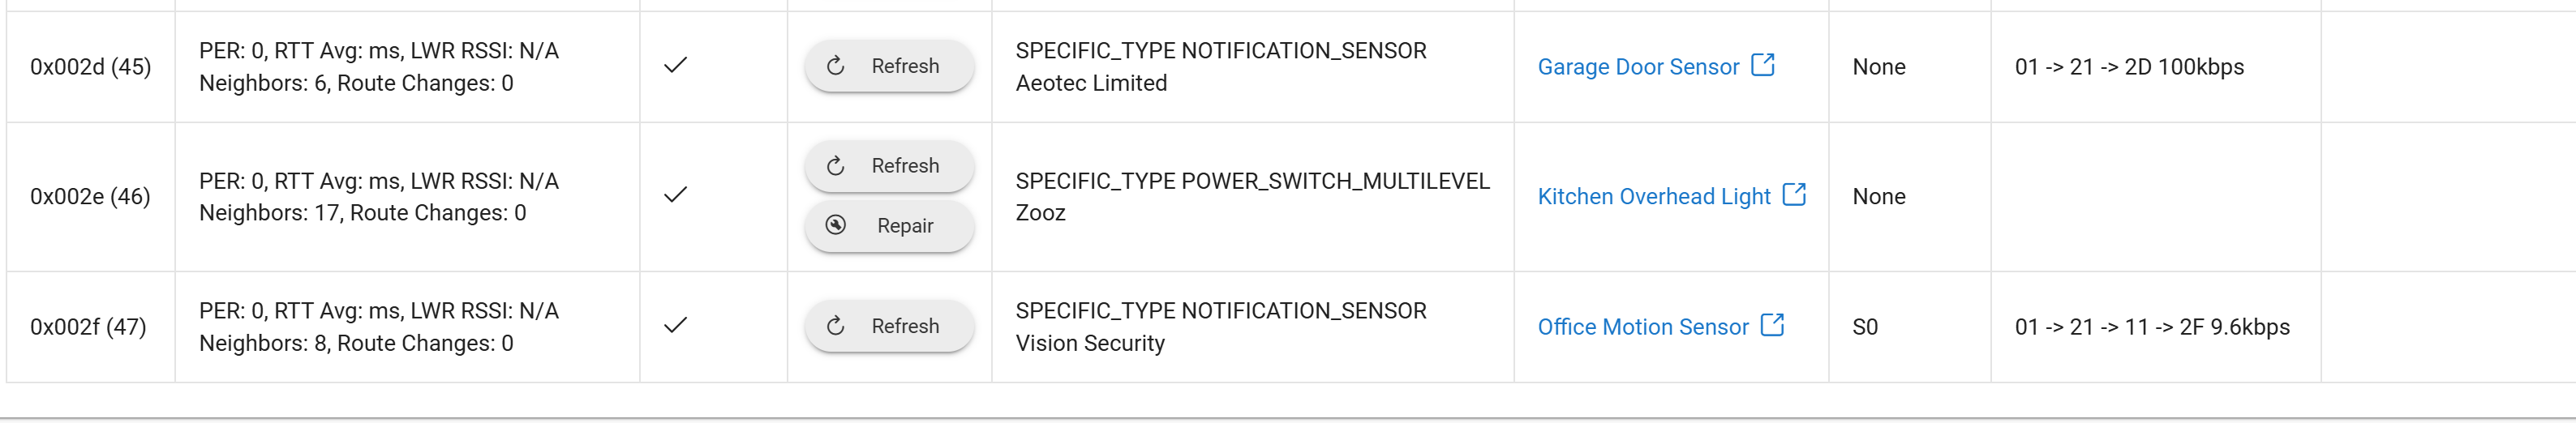Click Neighbors: 17 stats for node 46
Screen dimensions: 2576x423
(x=362, y=213)
